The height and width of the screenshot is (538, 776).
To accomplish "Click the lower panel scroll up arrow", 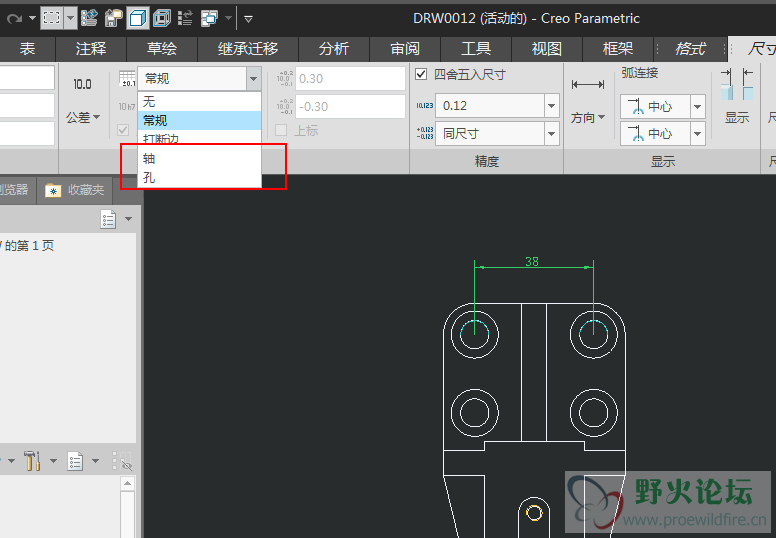I will click(x=128, y=483).
